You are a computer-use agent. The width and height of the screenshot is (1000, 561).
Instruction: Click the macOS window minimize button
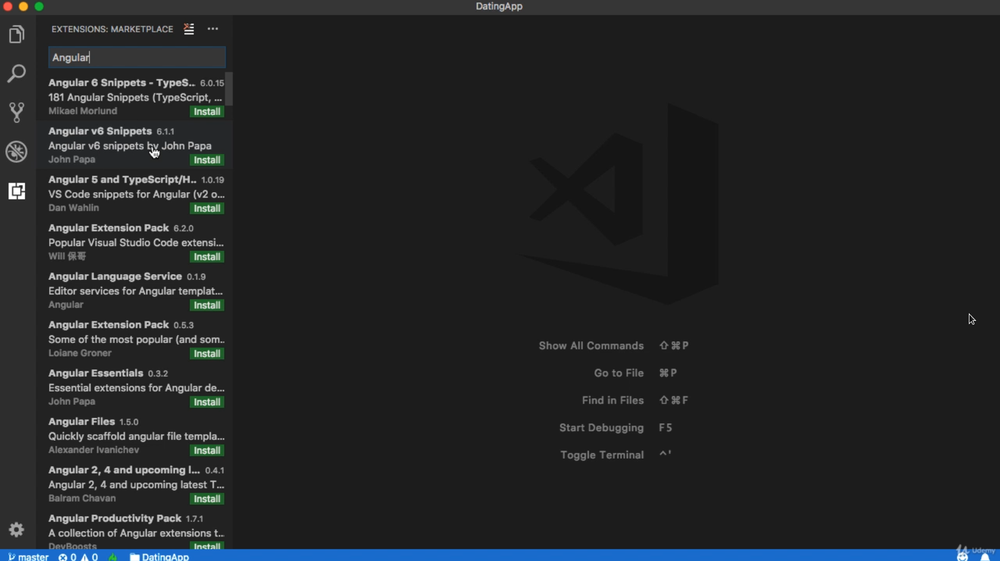[x=24, y=6]
